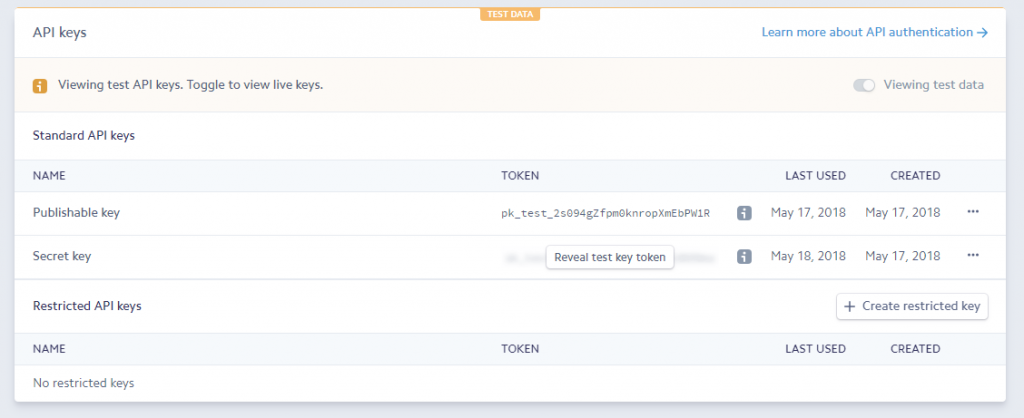Open the three-dot menu for Secret key

pos(972,256)
